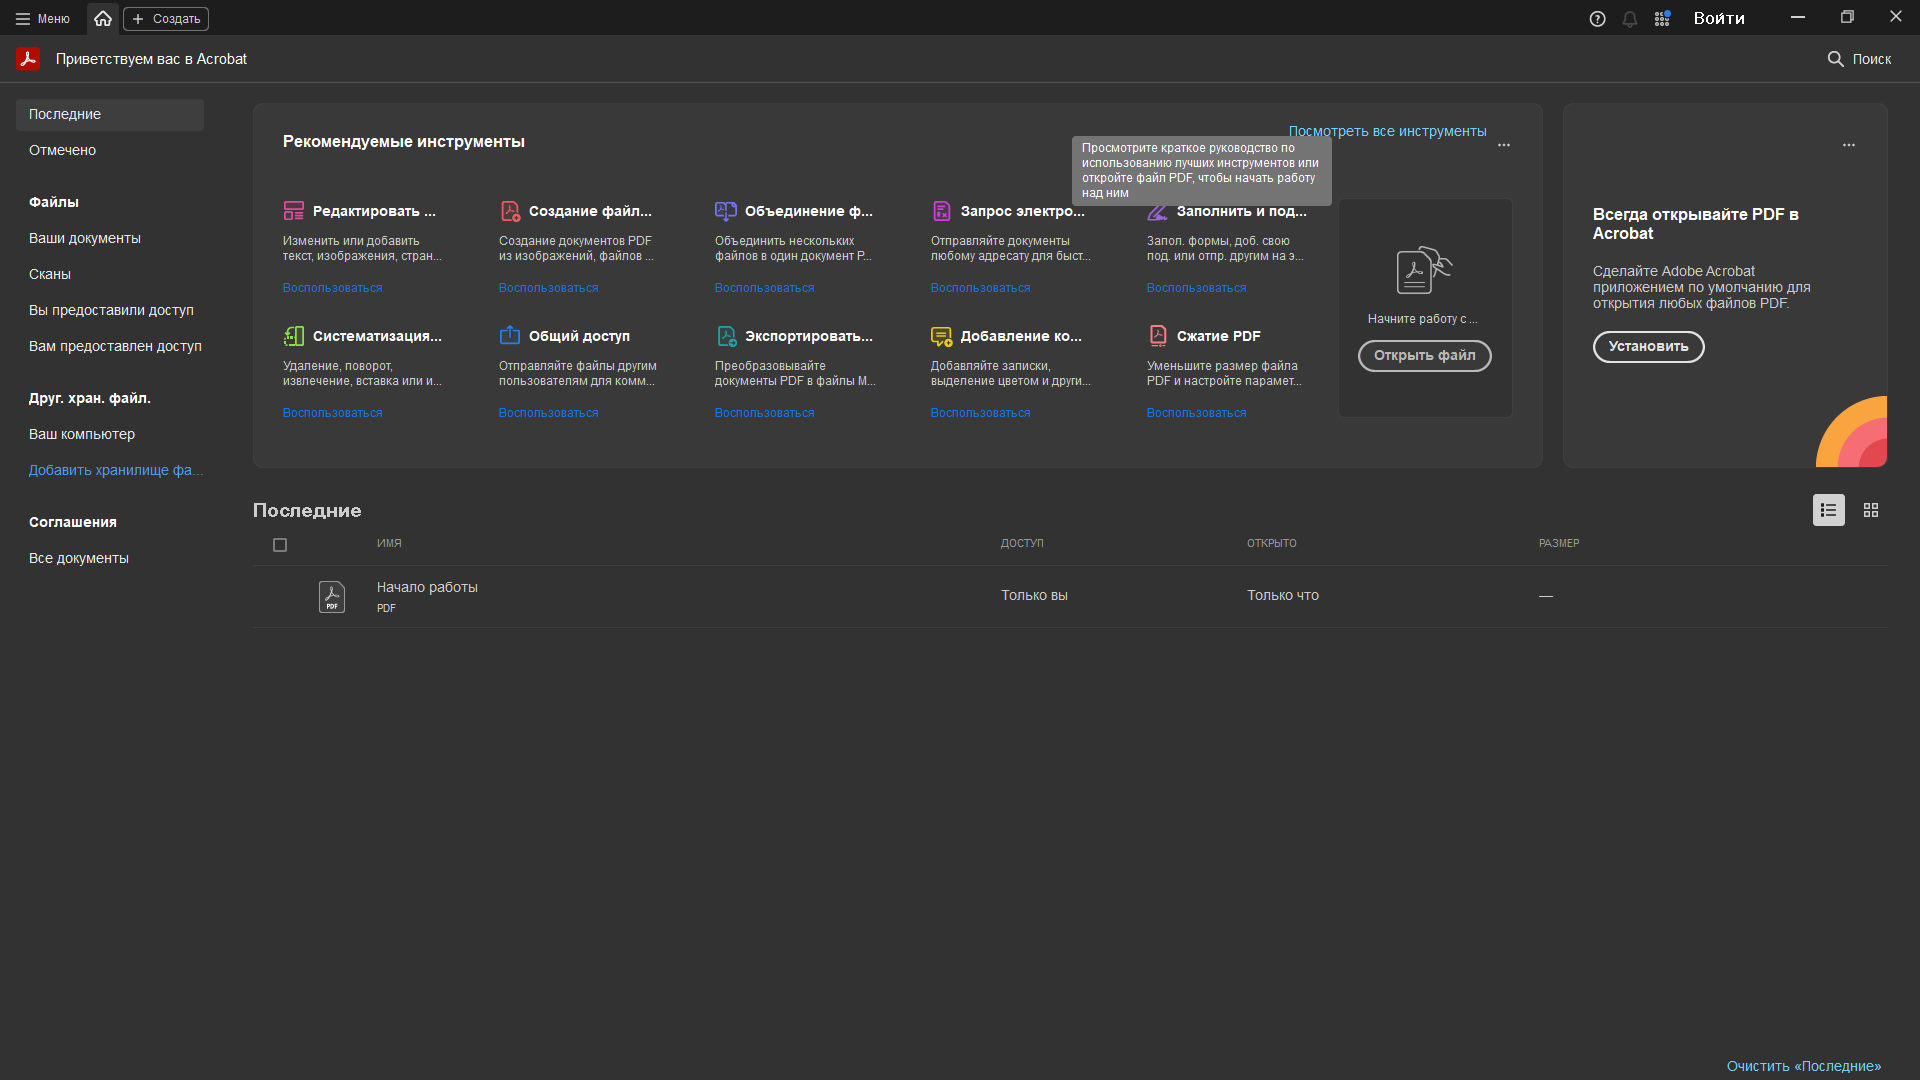The width and height of the screenshot is (1920, 1080).
Task: Click the Request e-signature icon
Action: point(942,211)
